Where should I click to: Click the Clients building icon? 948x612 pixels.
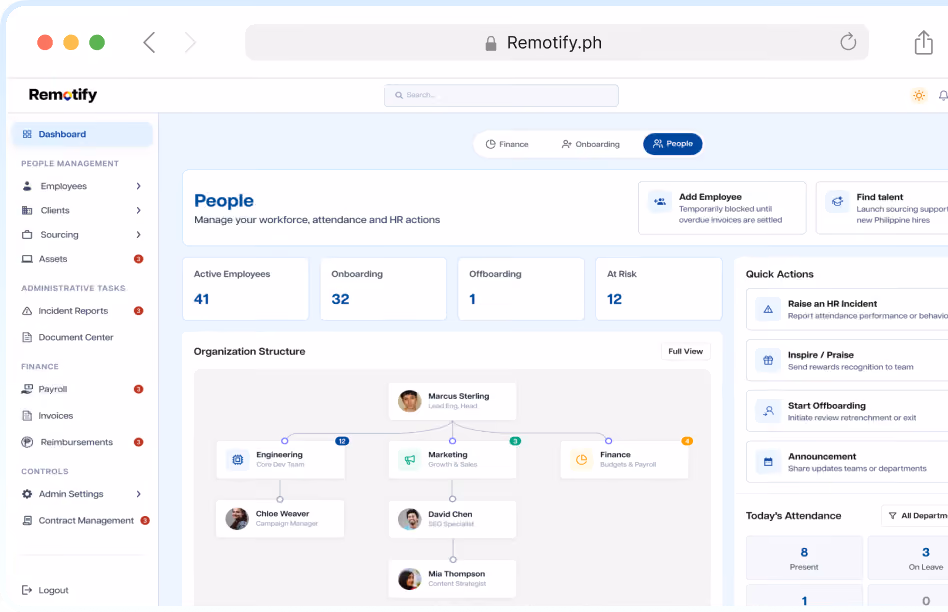click(27, 210)
